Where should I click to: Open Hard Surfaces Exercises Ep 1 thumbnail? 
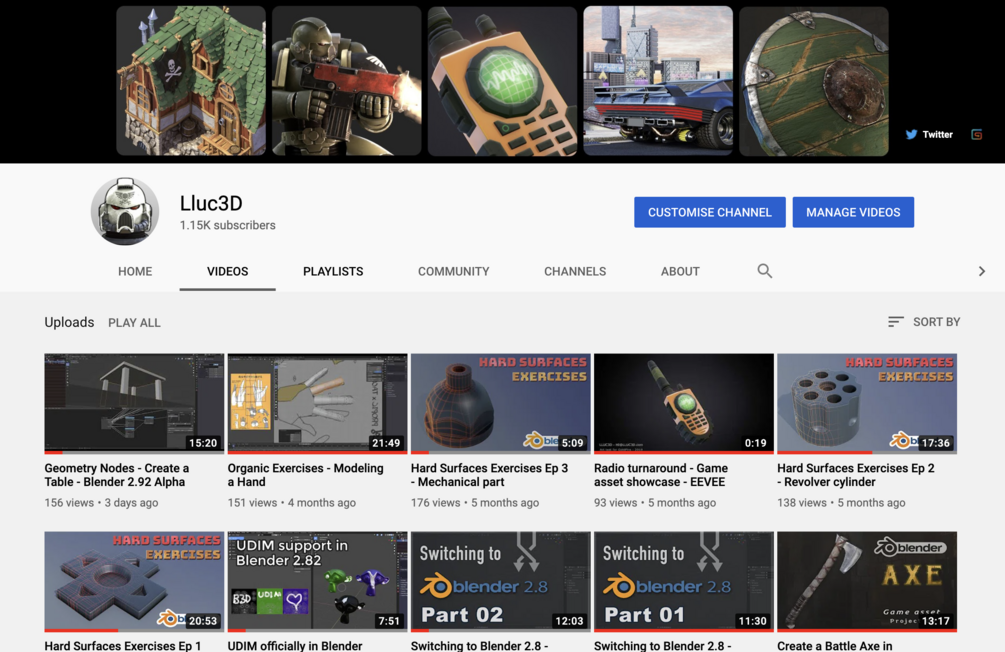[x=134, y=581]
